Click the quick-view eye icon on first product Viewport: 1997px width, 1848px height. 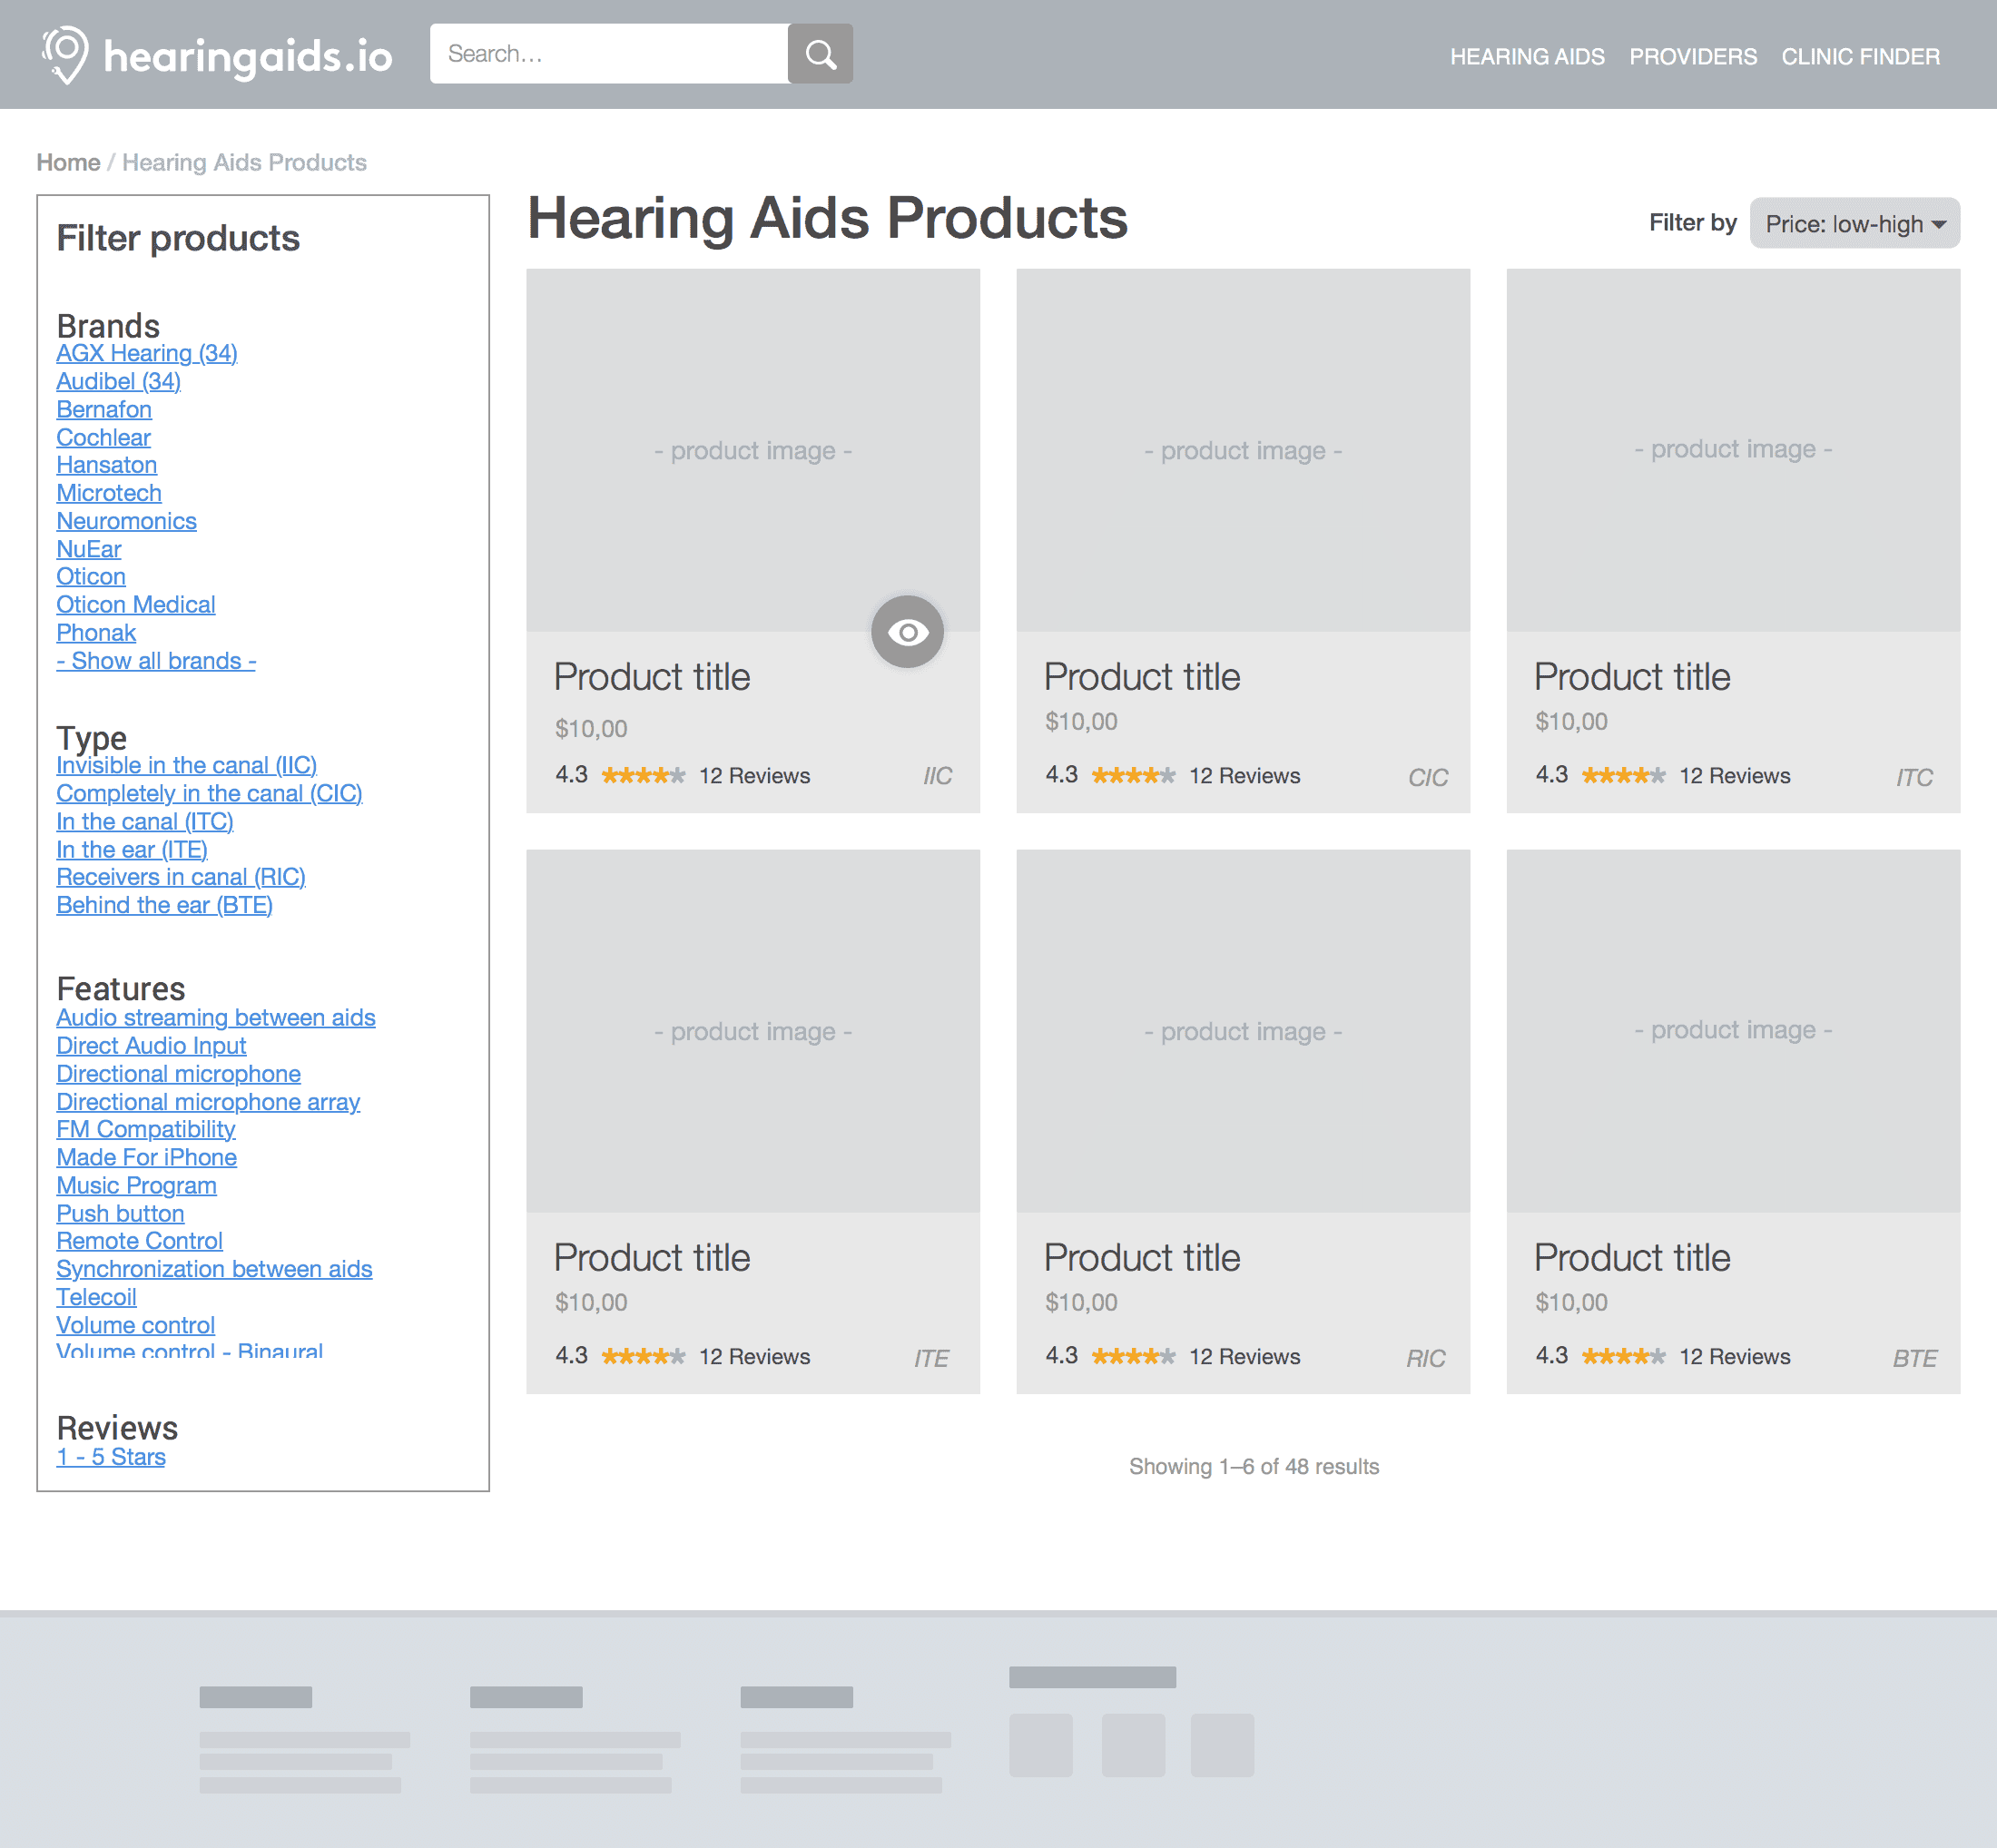click(x=906, y=631)
